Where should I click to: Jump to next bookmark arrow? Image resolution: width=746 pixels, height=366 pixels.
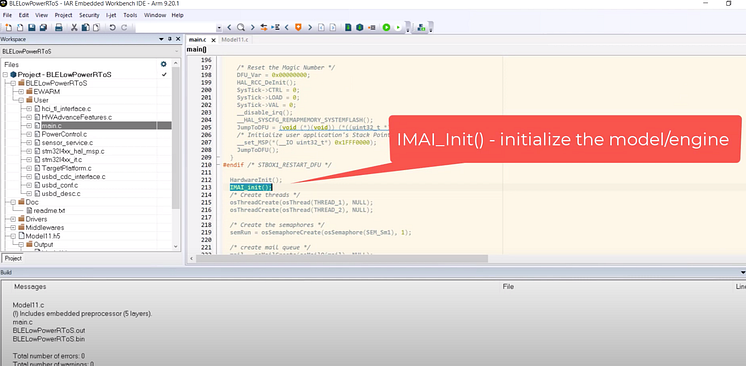(310, 28)
